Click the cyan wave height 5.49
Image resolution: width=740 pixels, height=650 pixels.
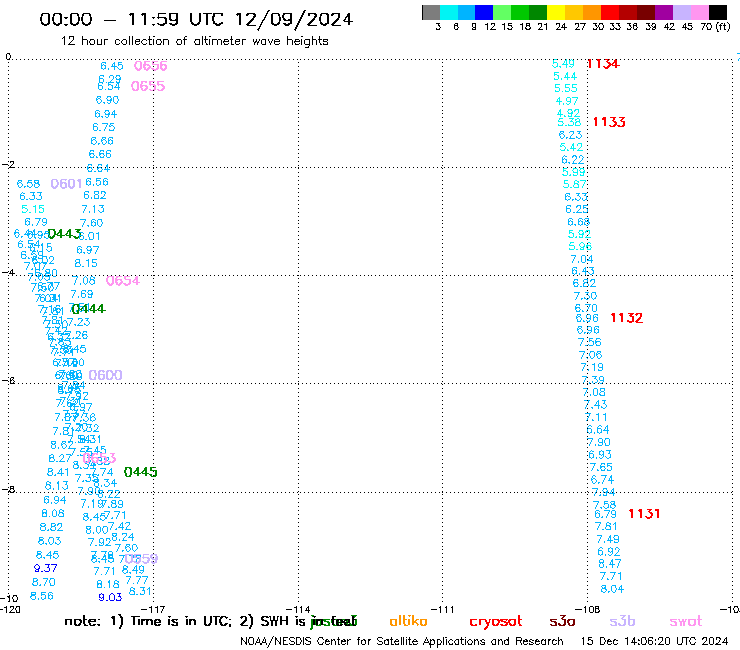click(563, 64)
